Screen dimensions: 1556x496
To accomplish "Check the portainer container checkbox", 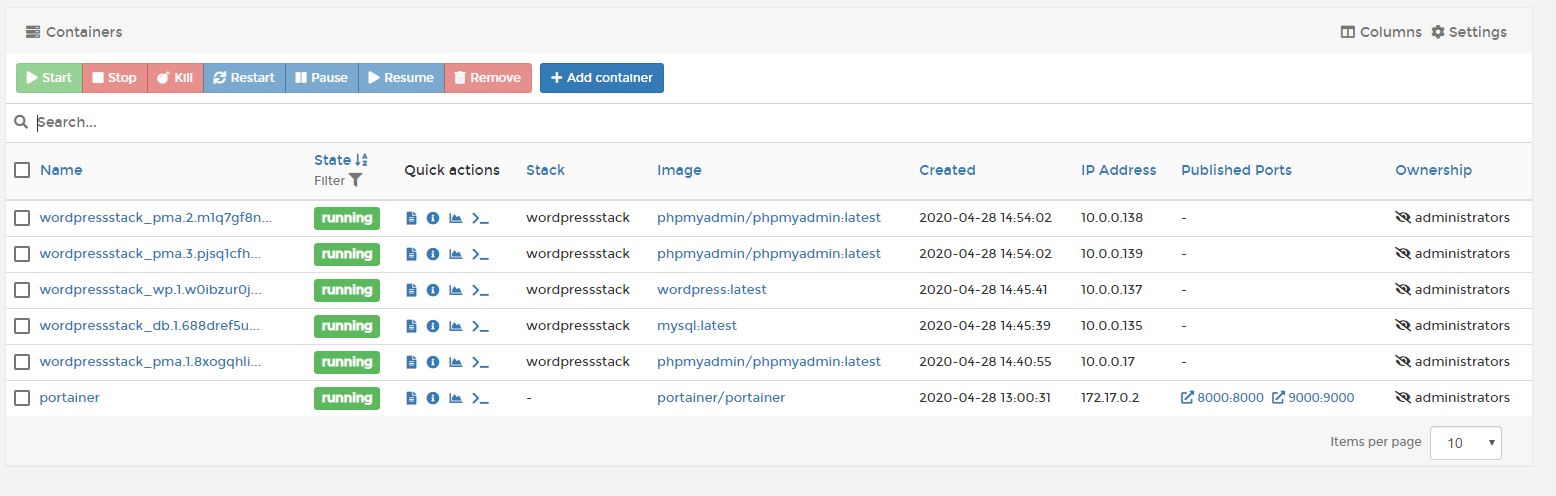I will click(x=22, y=398).
